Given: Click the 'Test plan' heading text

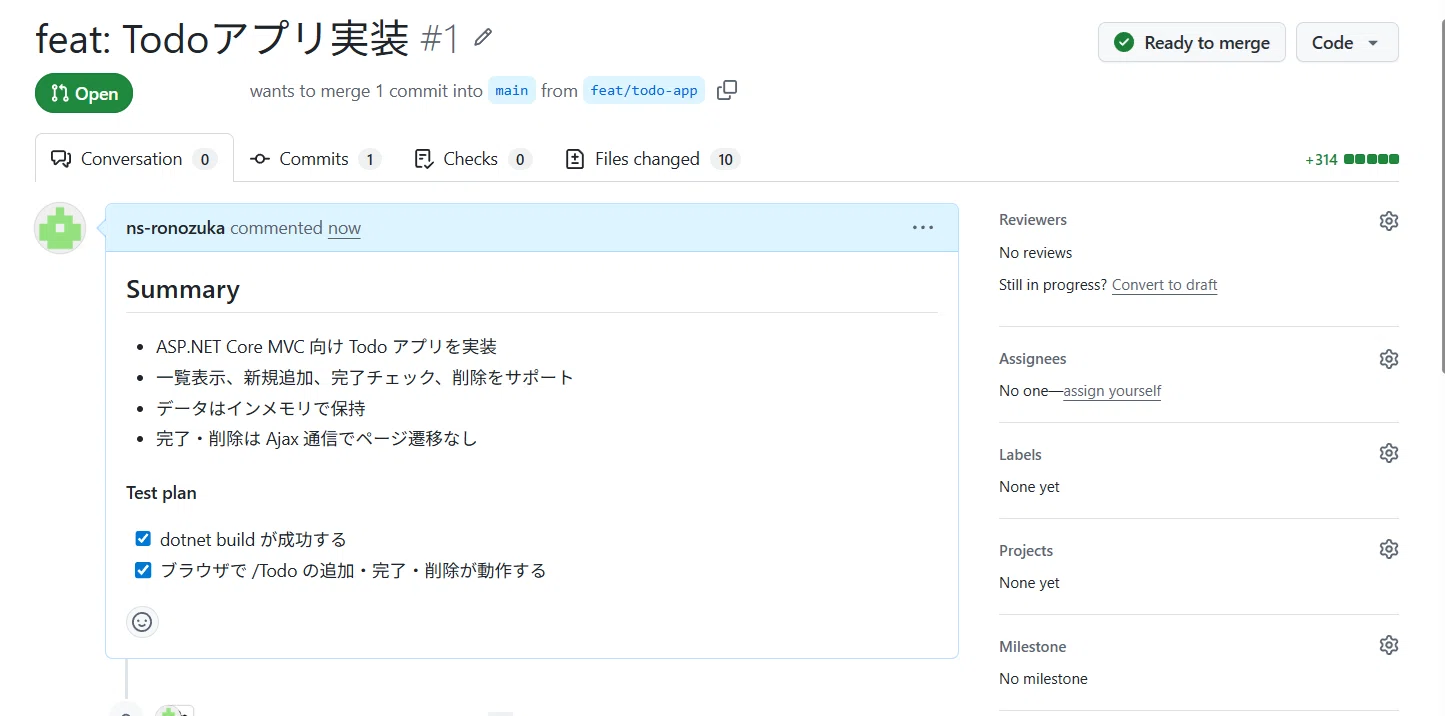Looking at the screenshot, I should pyautogui.click(x=161, y=493).
